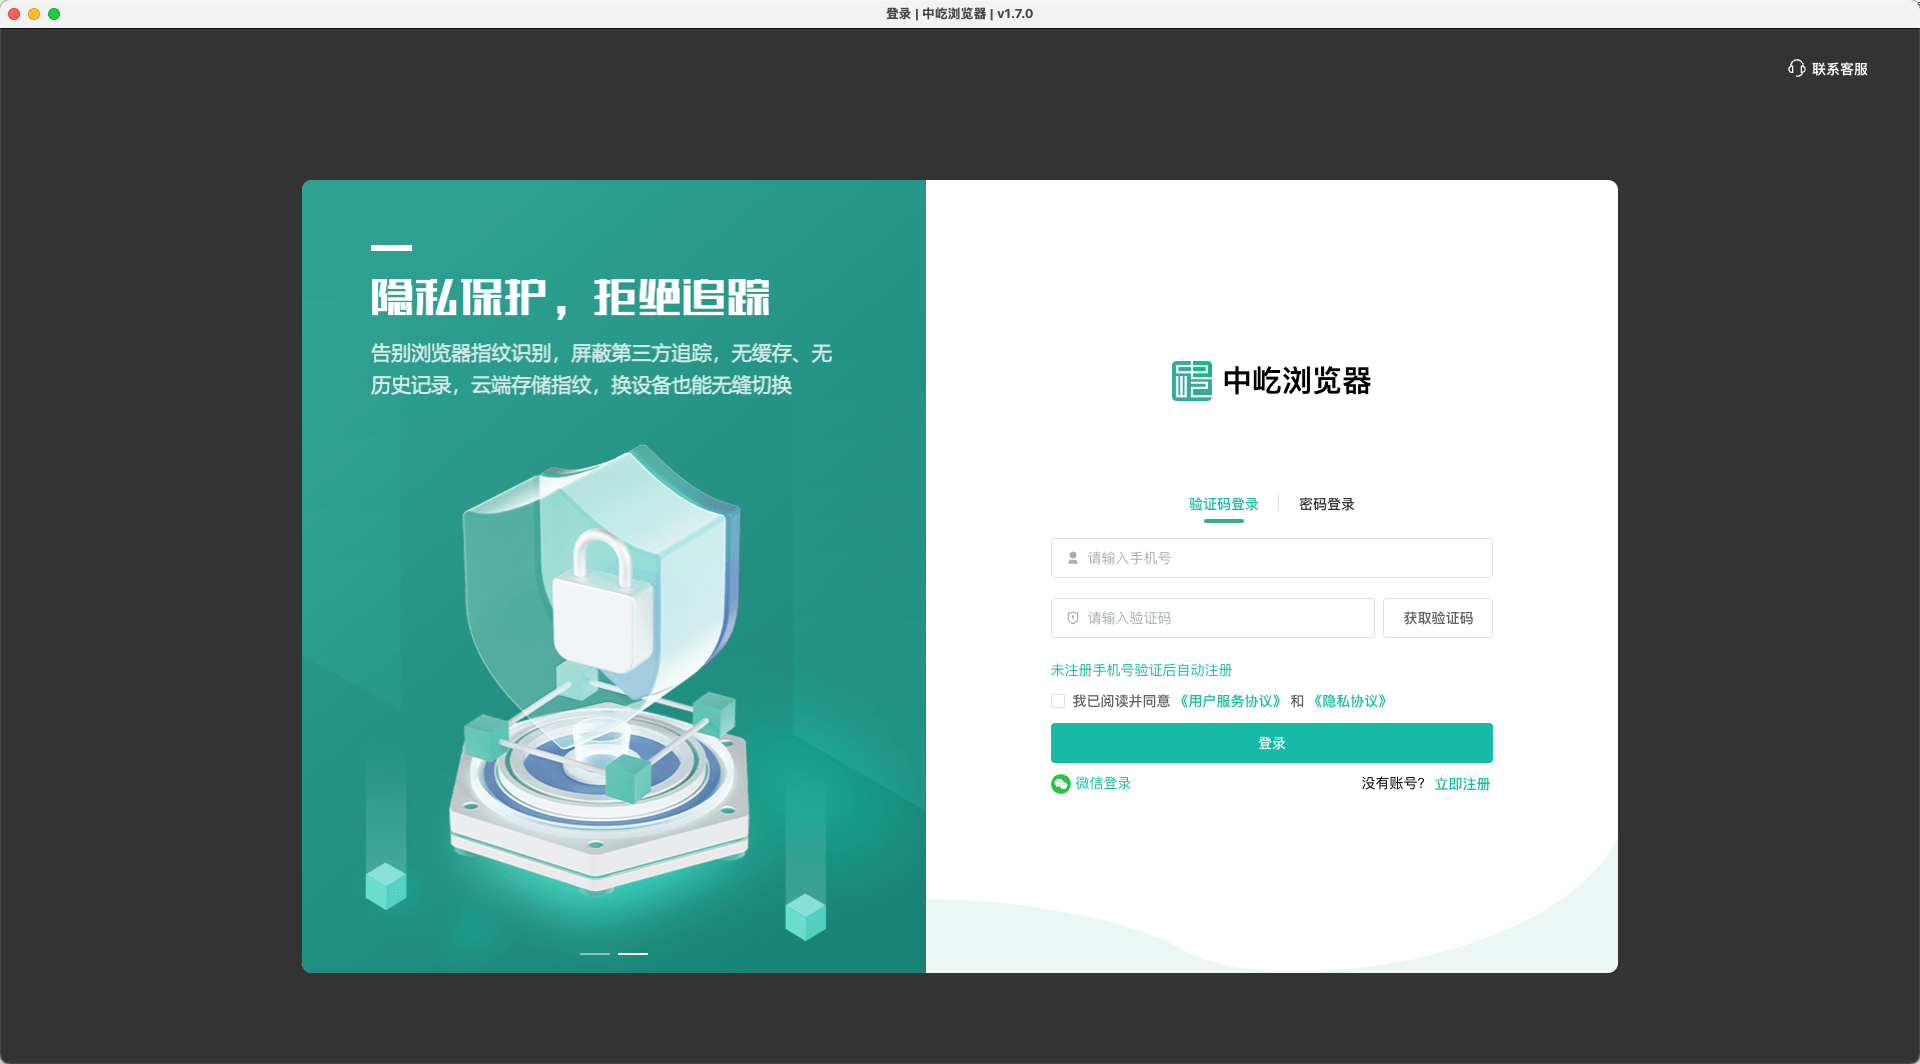Click the headset customer service icon
Screen dimensions: 1920x1064
point(1797,68)
